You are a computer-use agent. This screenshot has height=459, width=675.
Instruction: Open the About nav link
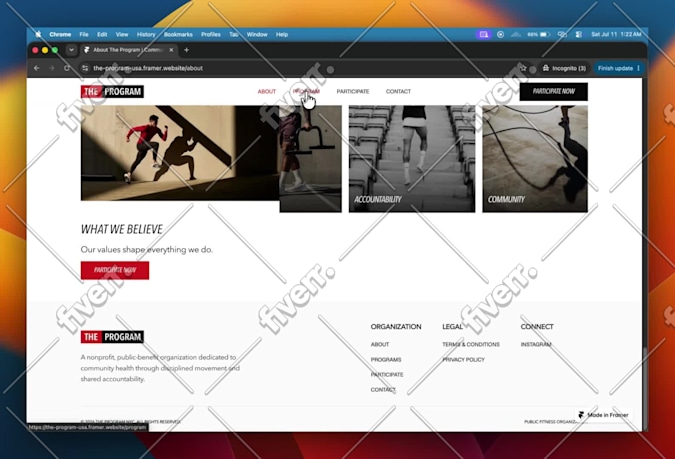267,91
